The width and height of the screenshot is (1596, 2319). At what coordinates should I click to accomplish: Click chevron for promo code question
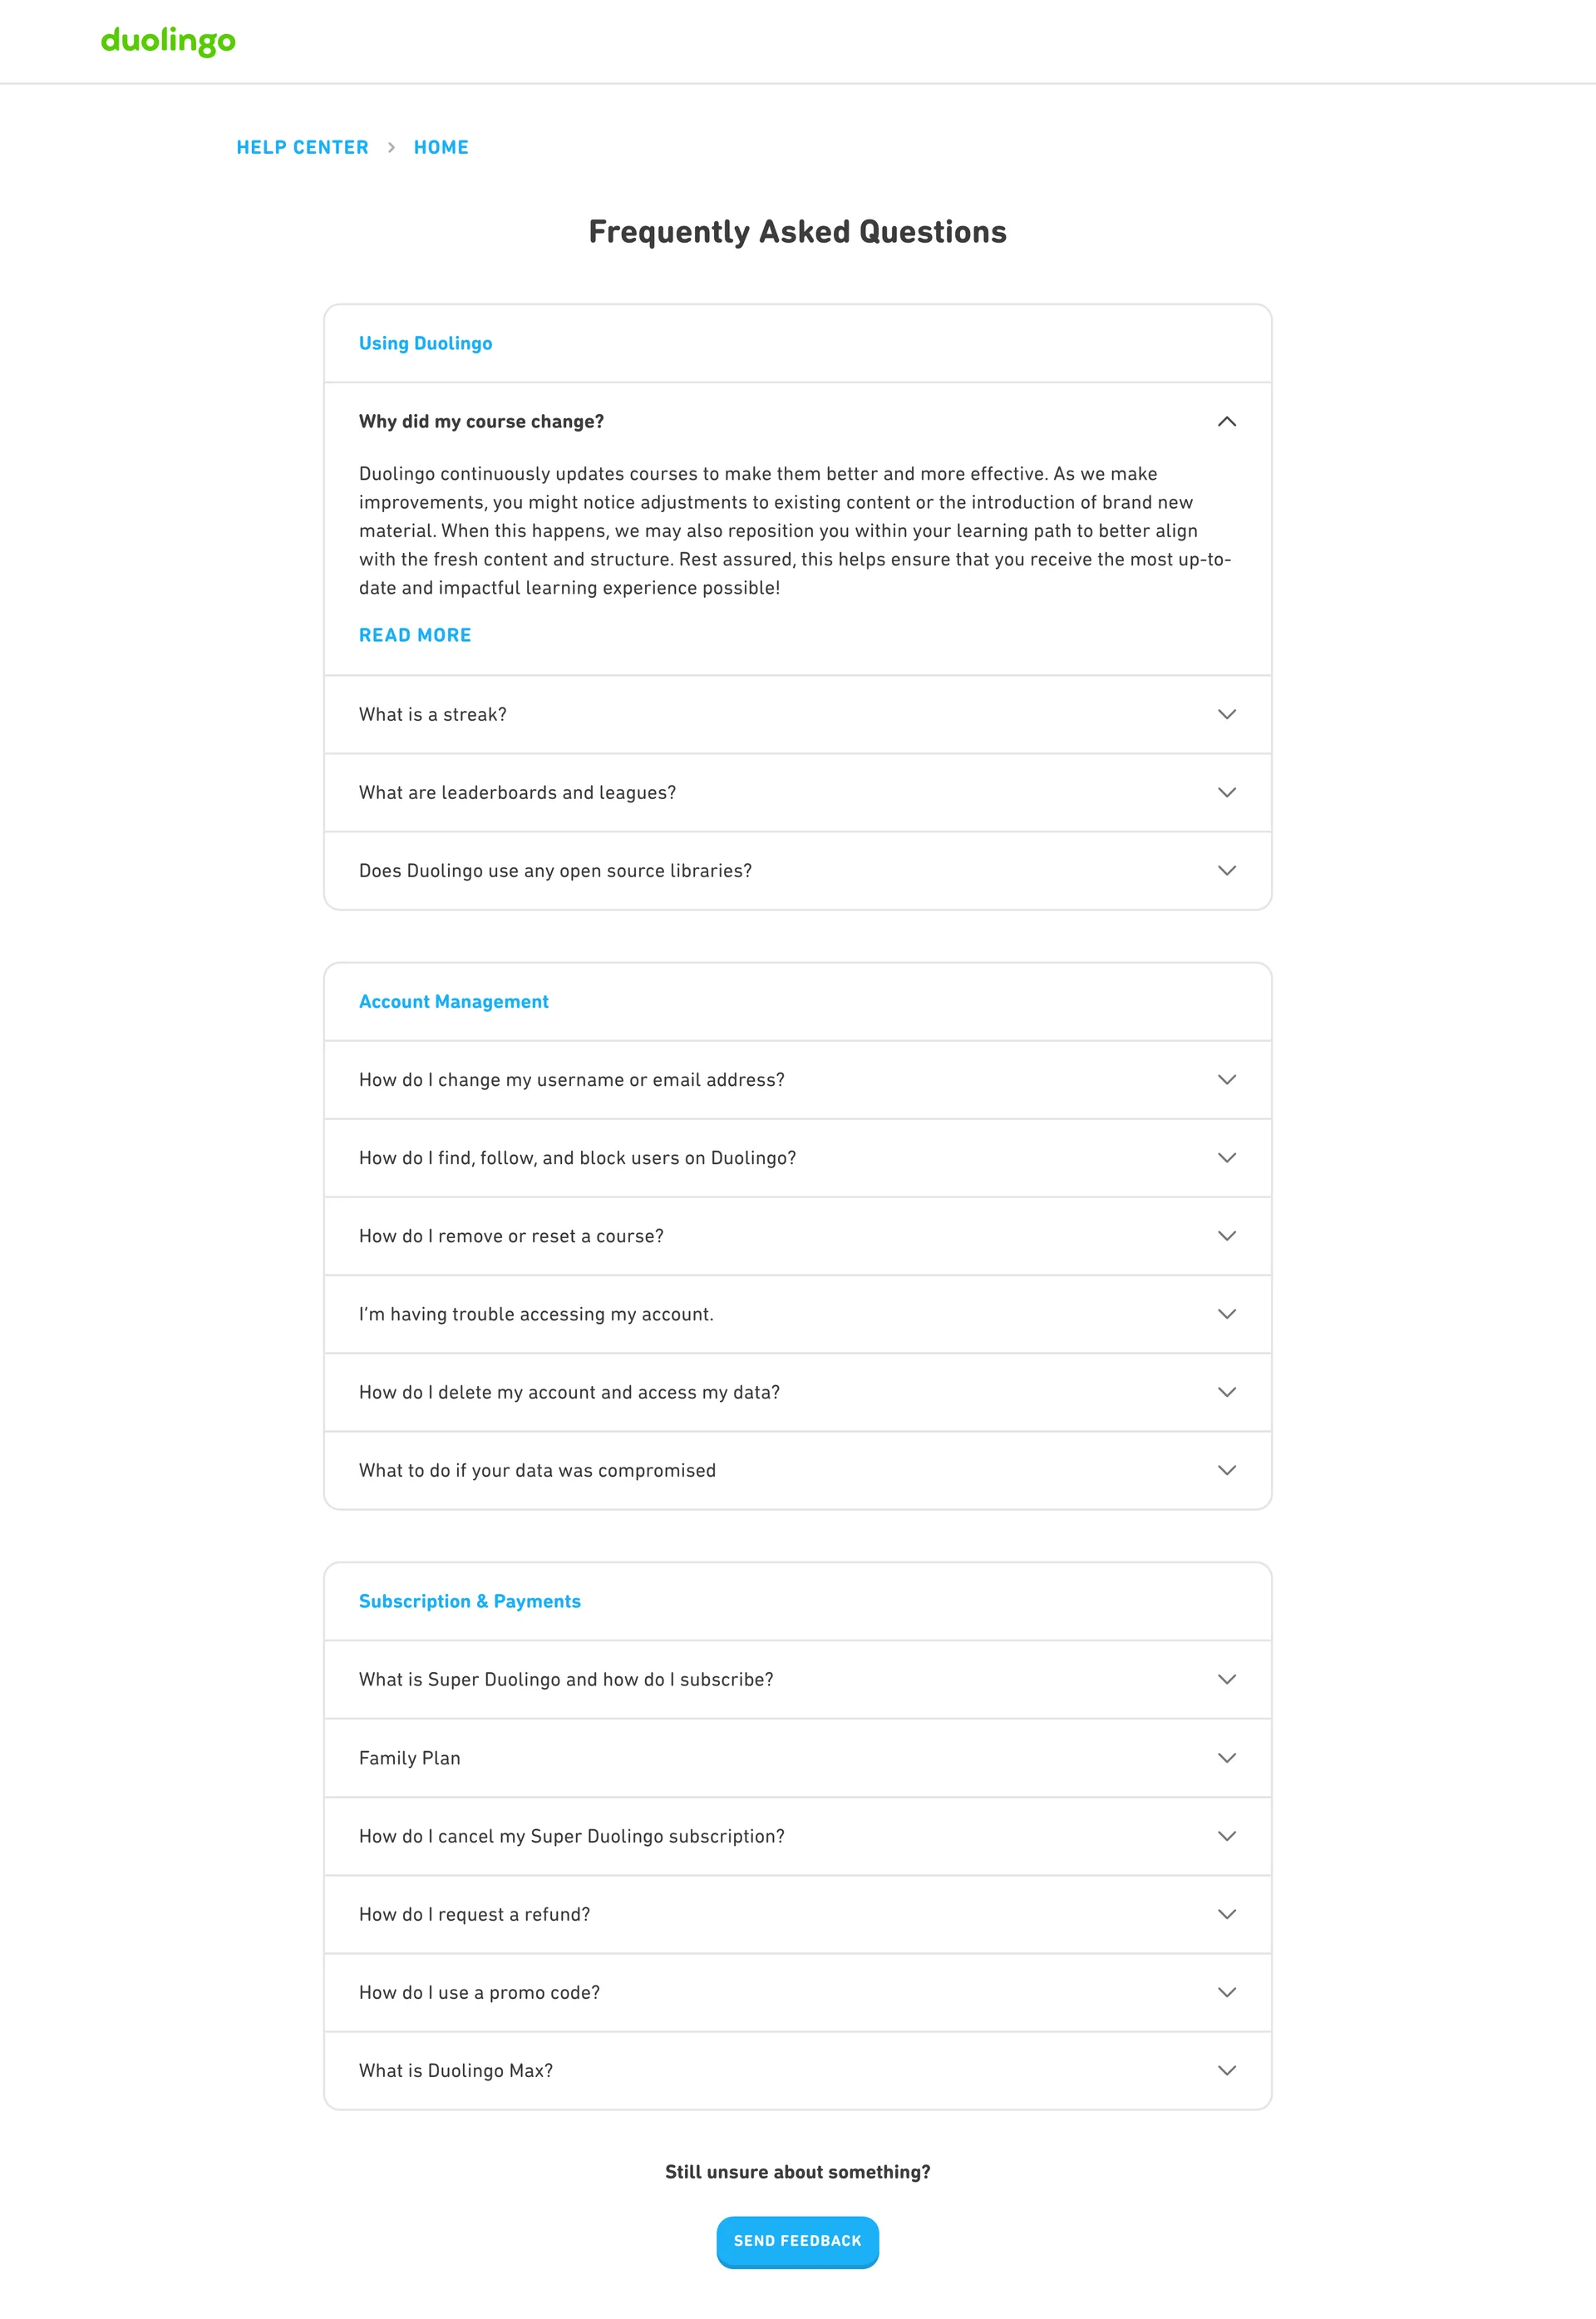1226,1992
